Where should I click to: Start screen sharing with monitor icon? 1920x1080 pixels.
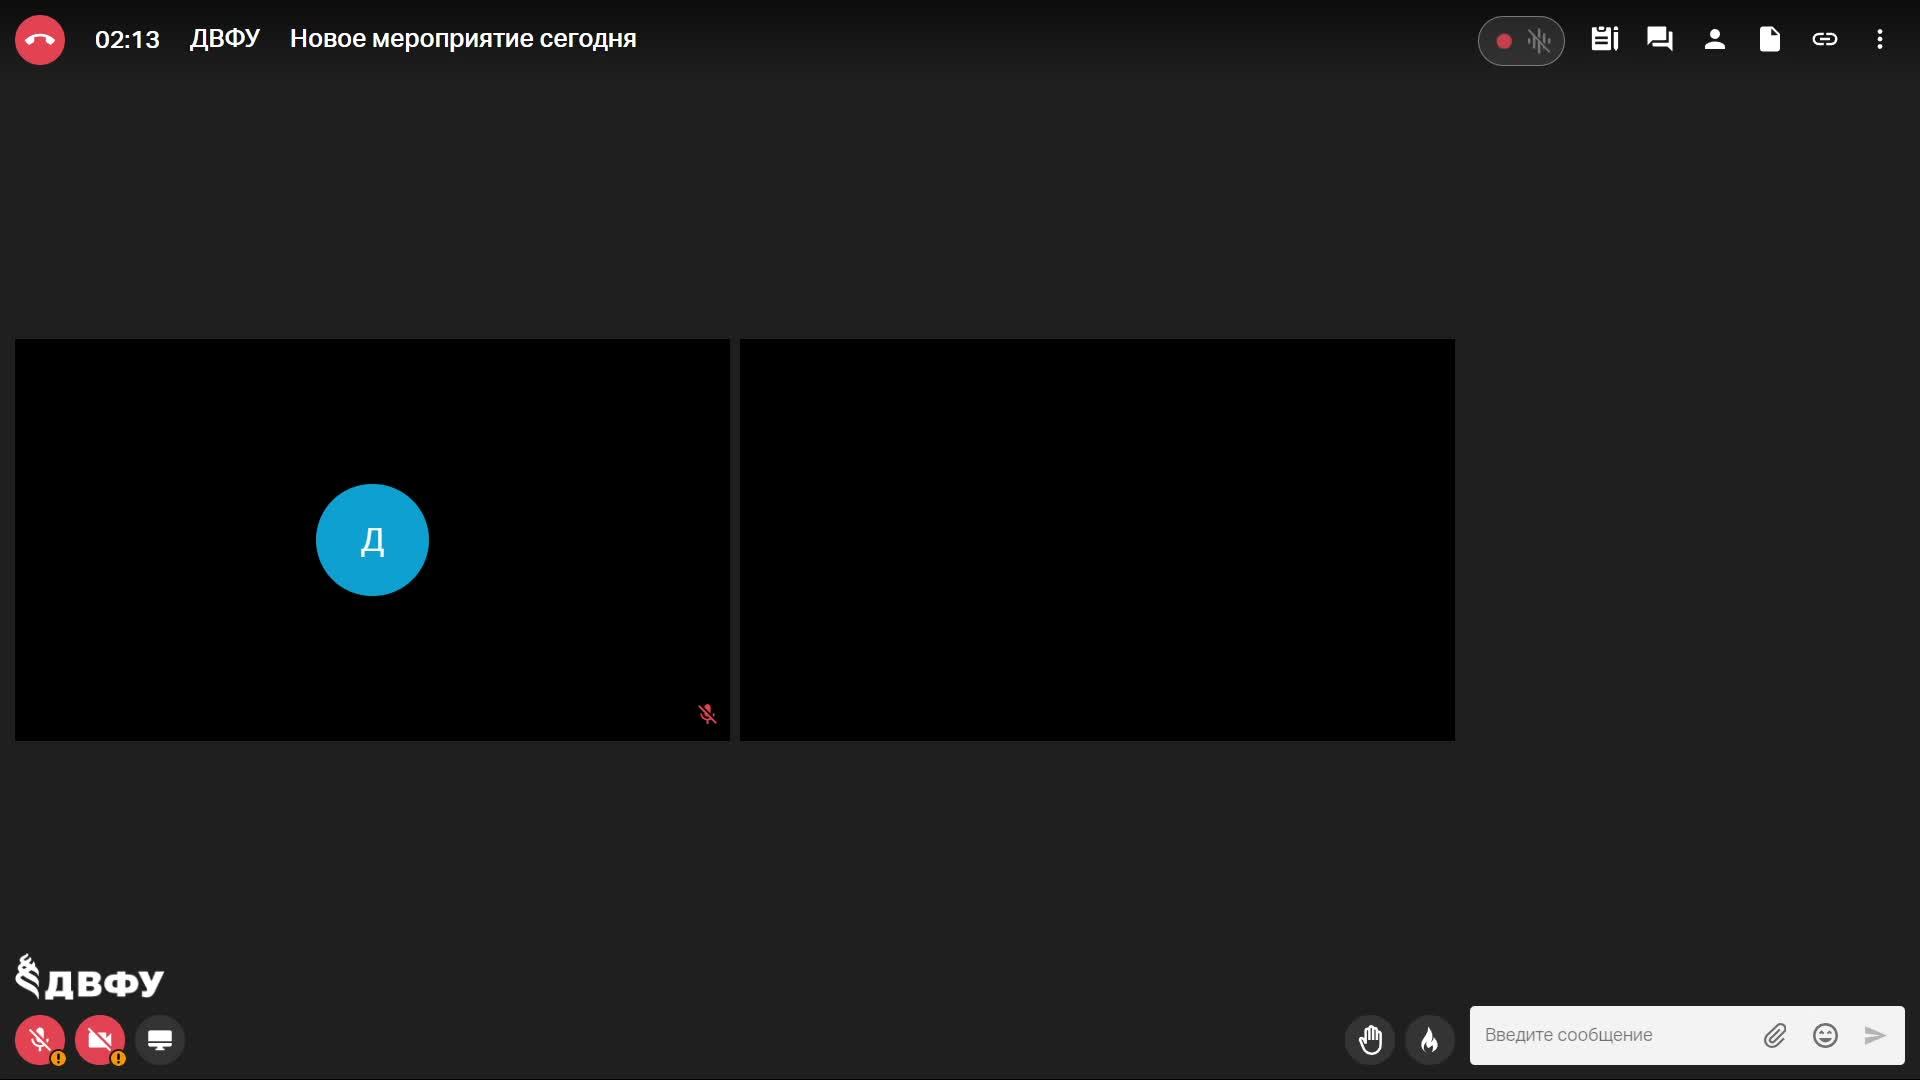(160, 1040)
